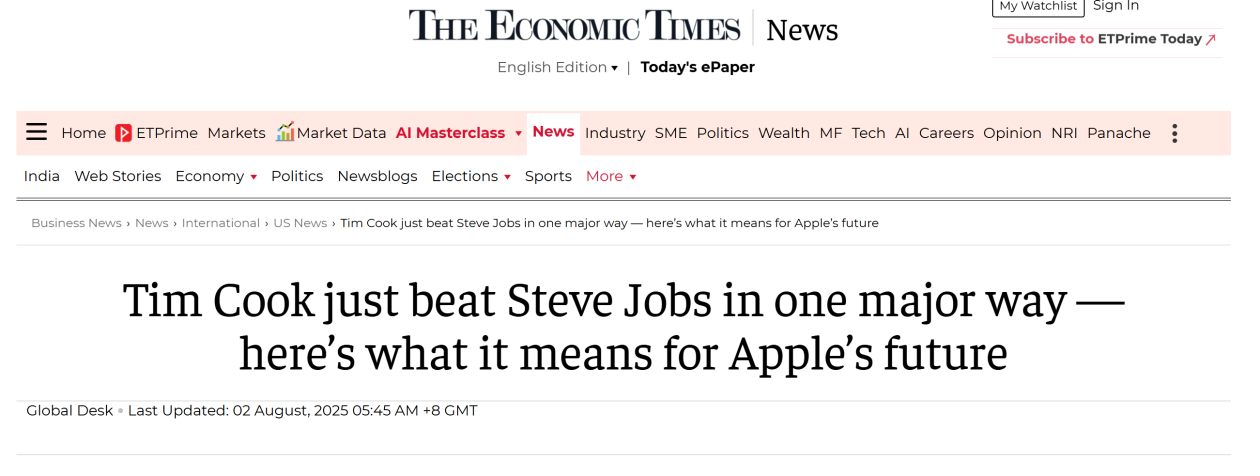This screenshot has width=1260, height=476.
Task: Expand the Economy submenu arrow
Action: [254, 177]
